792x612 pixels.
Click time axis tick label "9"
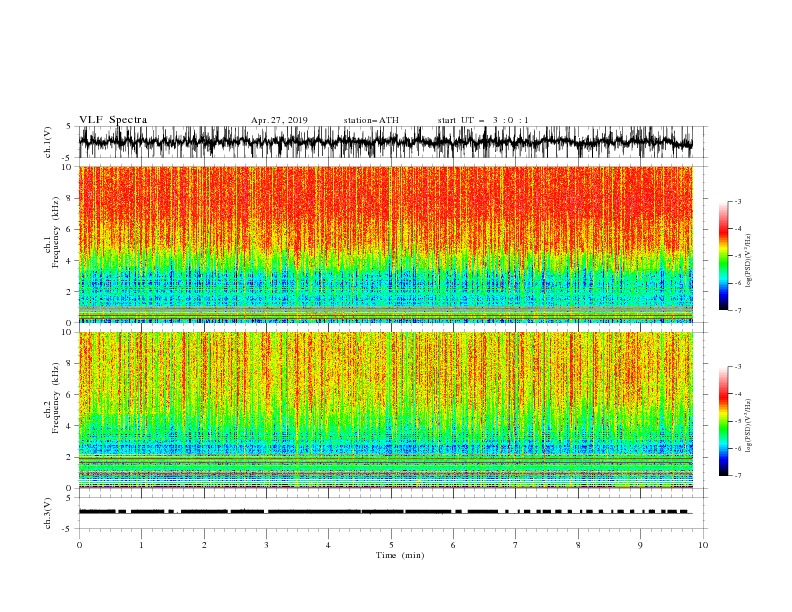tap(640, 545)
